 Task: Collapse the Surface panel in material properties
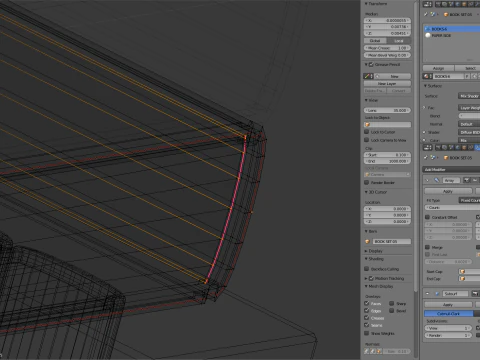[426, 86]
